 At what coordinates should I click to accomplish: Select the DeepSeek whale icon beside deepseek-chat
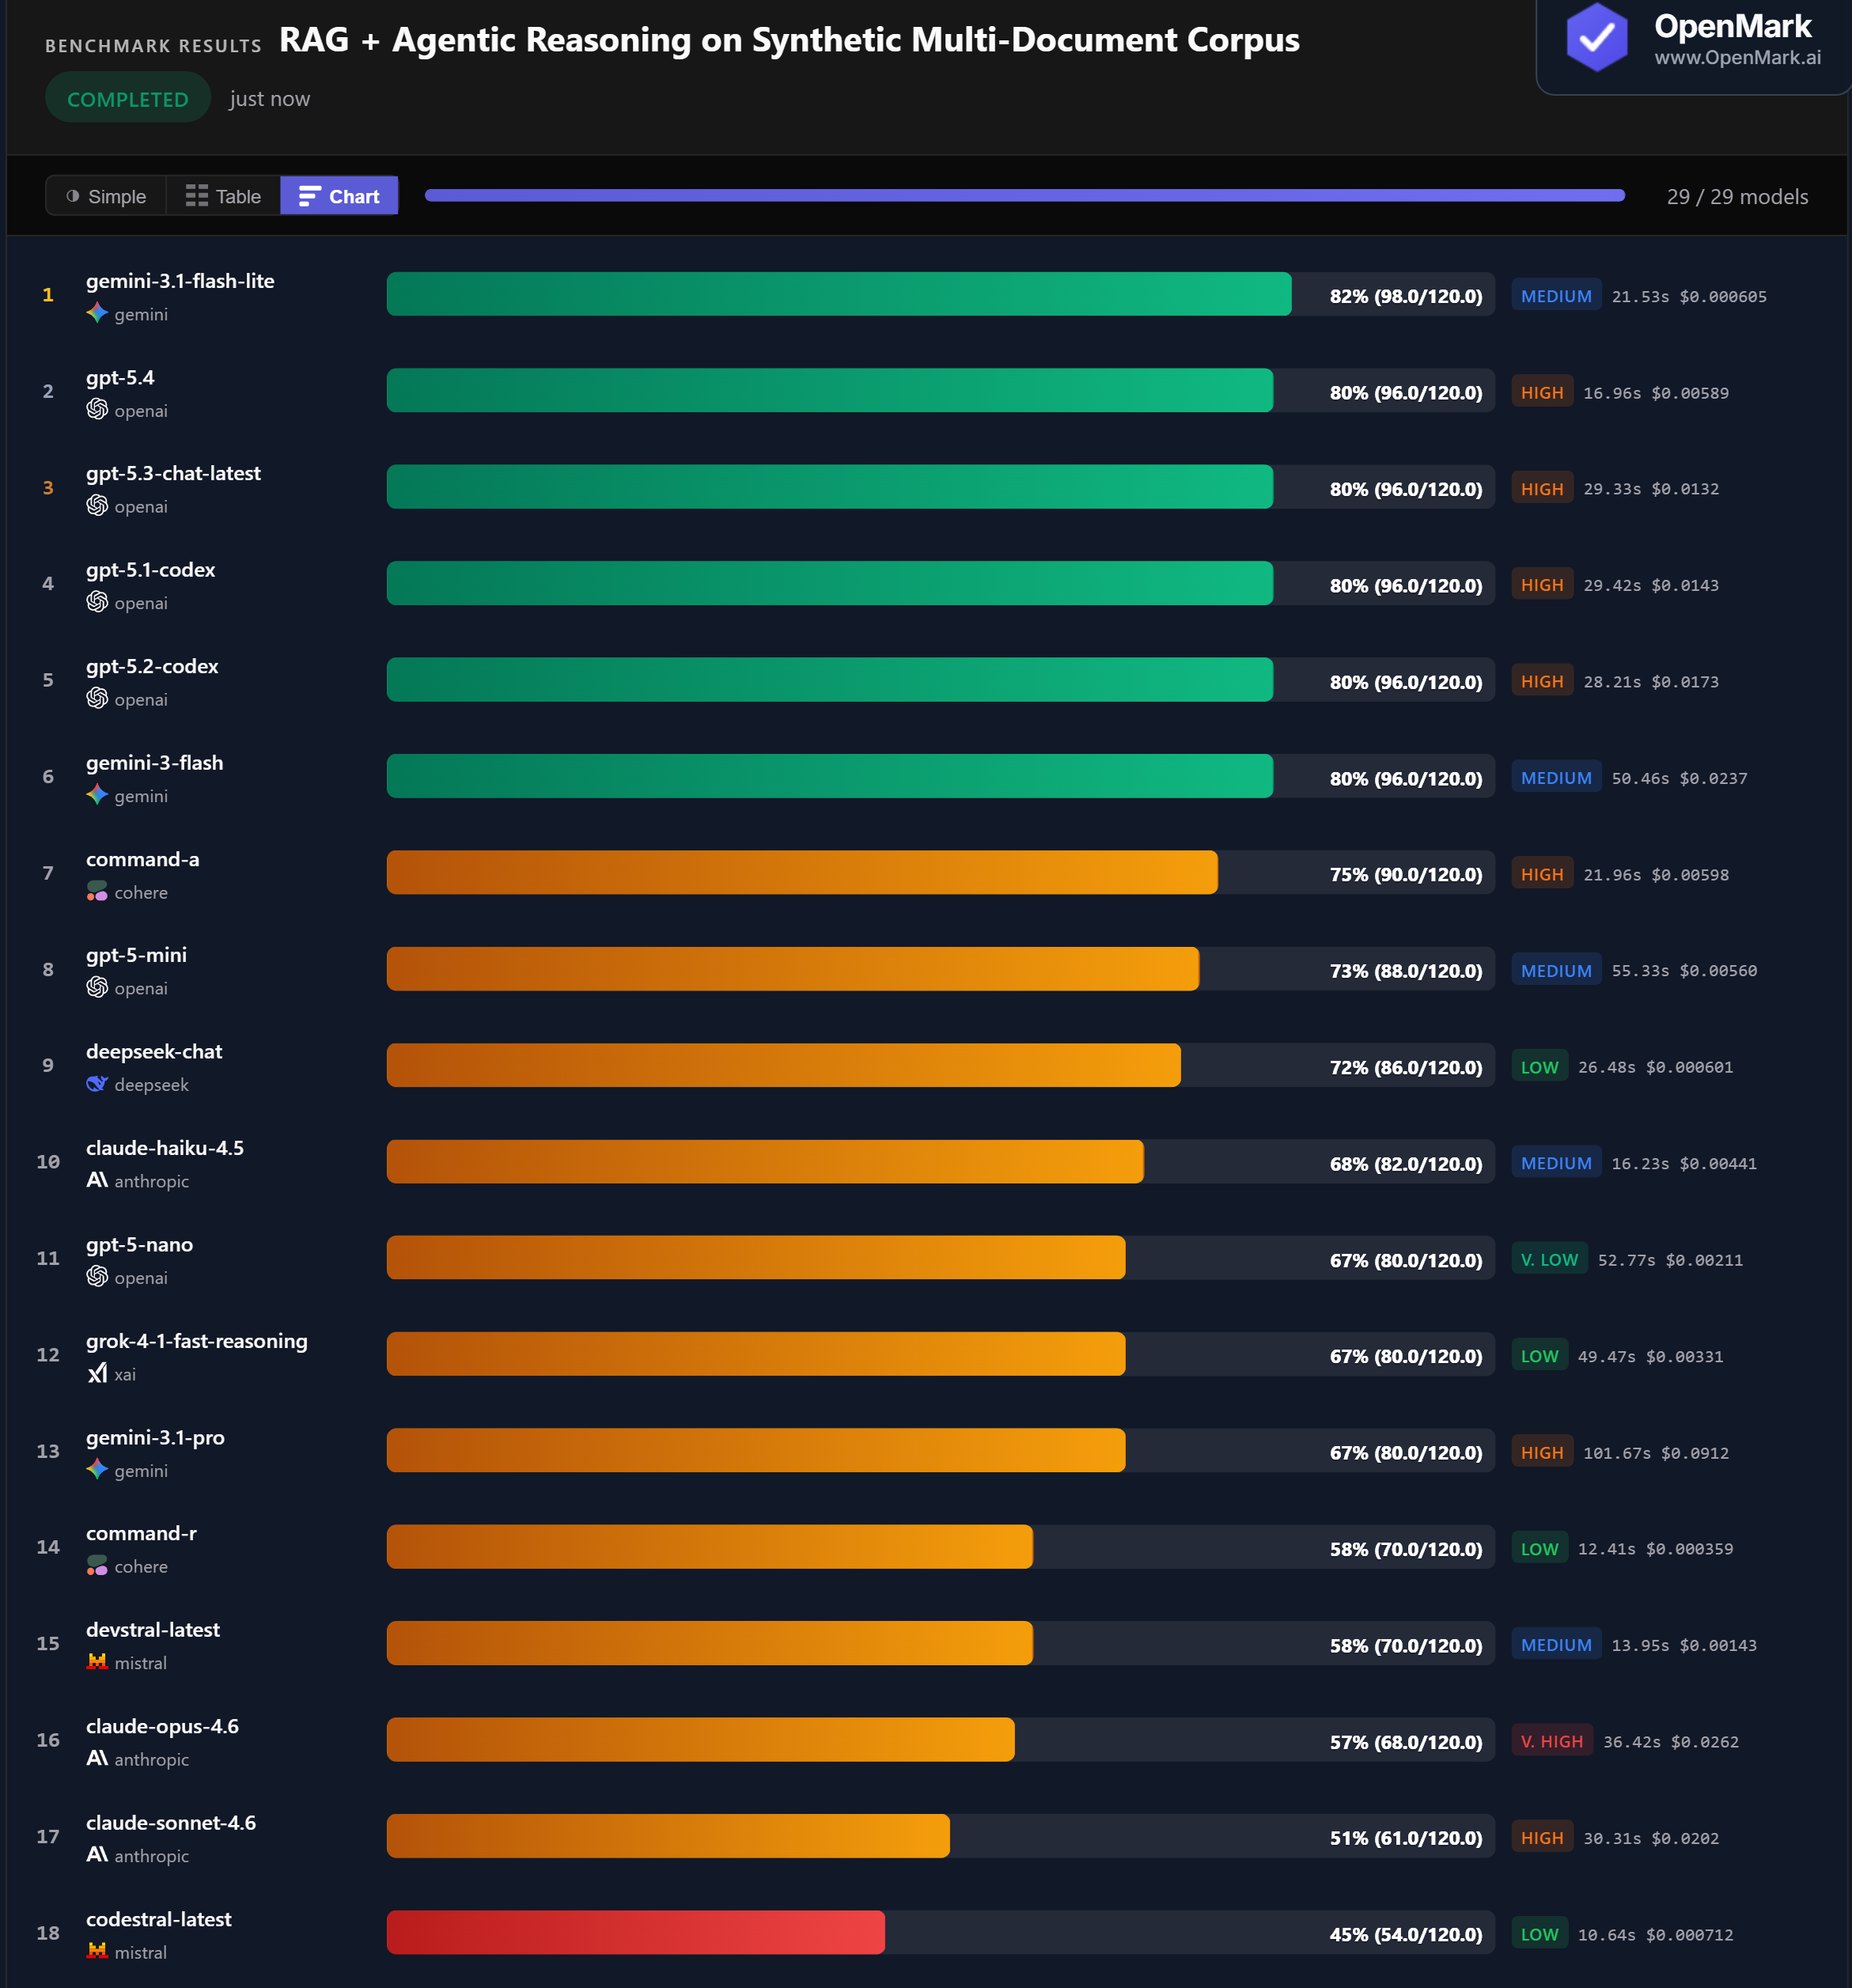point(96,1083)
